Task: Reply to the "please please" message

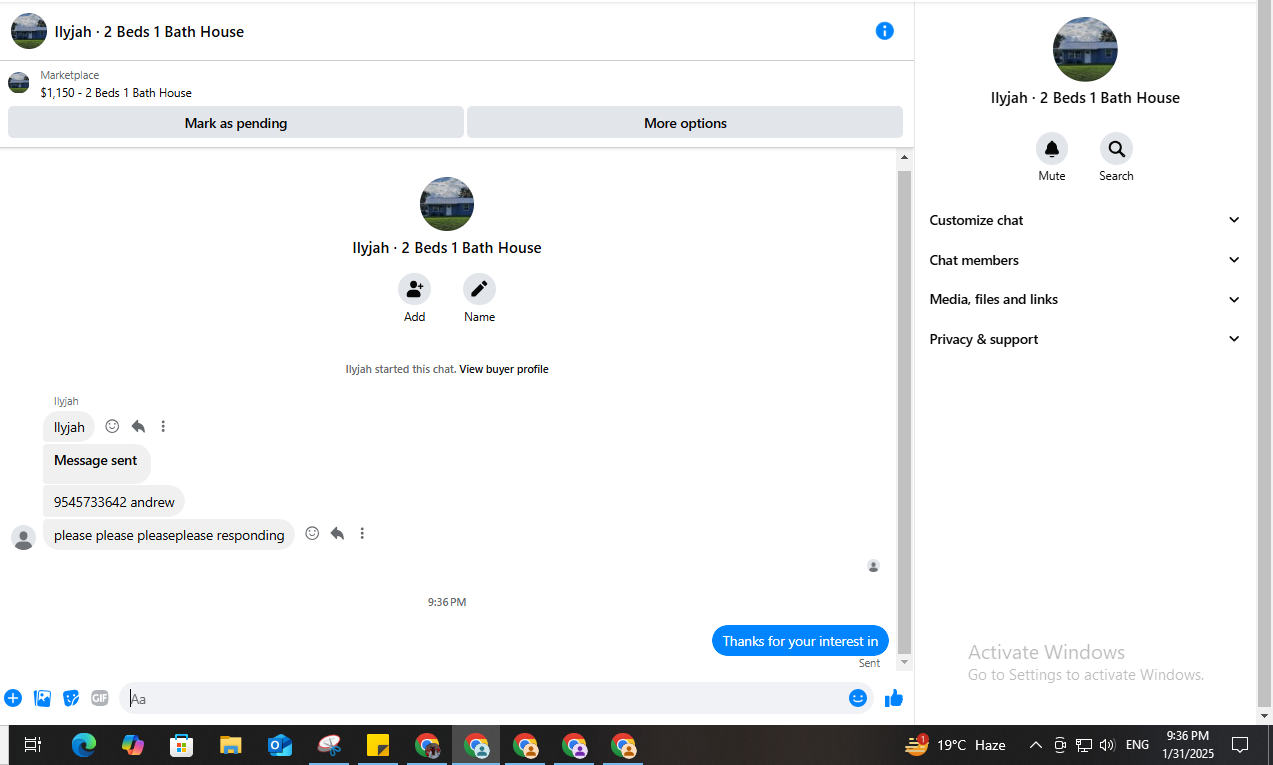Action: coord(337,534)
